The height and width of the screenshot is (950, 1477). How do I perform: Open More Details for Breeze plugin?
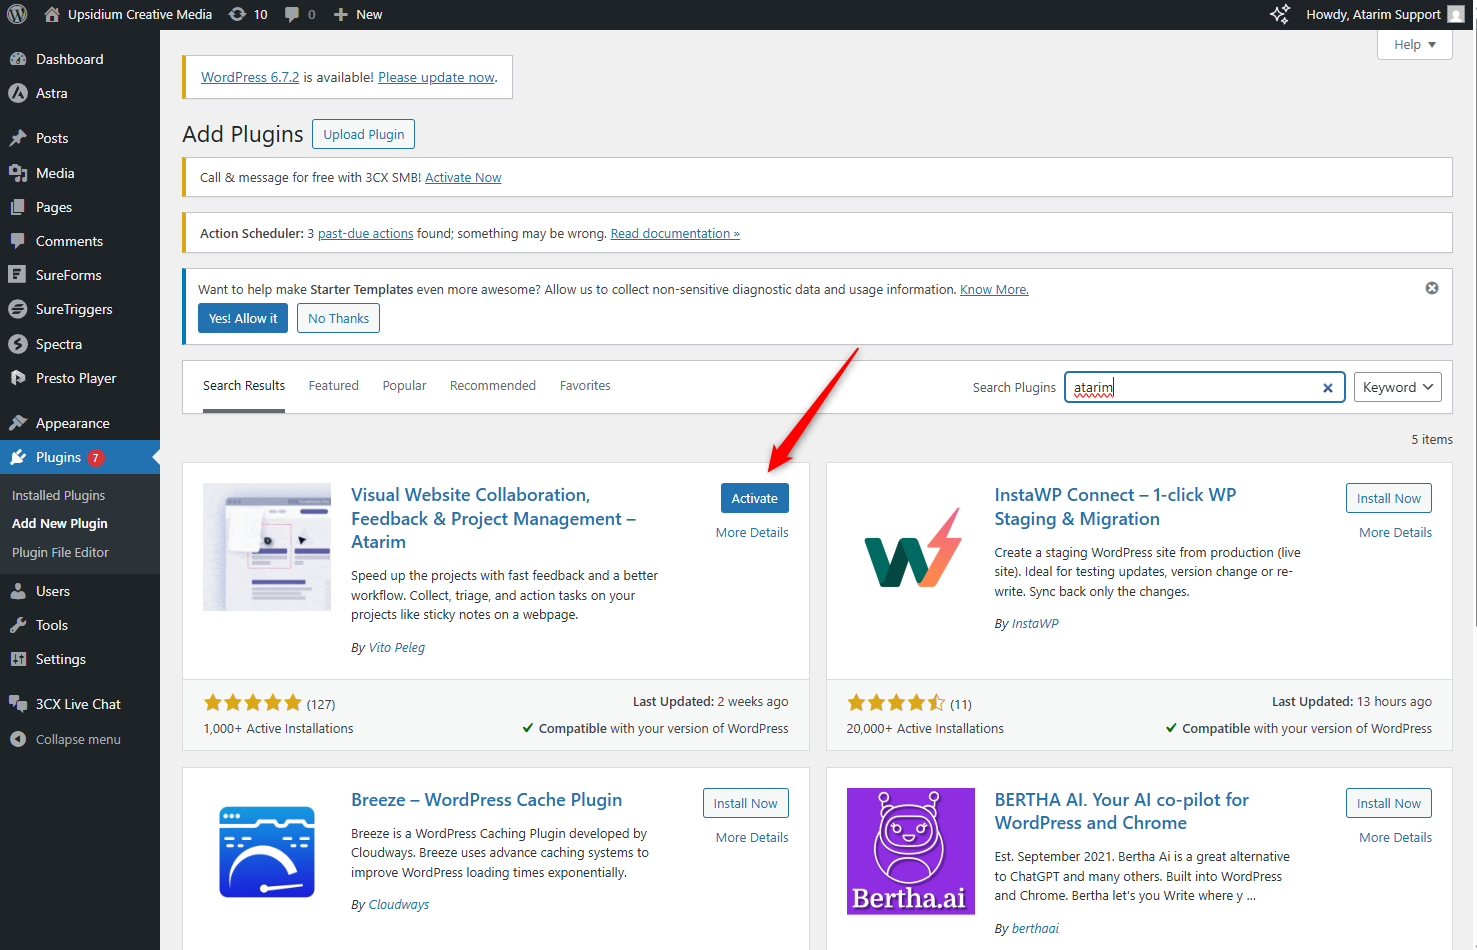pos(752,838)
